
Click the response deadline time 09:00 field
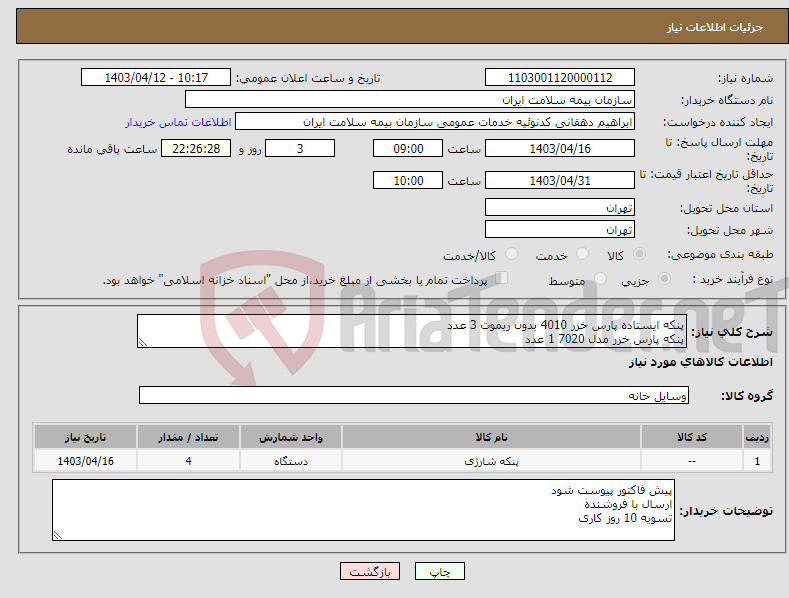pyautogui.click(x=408, y=148)
